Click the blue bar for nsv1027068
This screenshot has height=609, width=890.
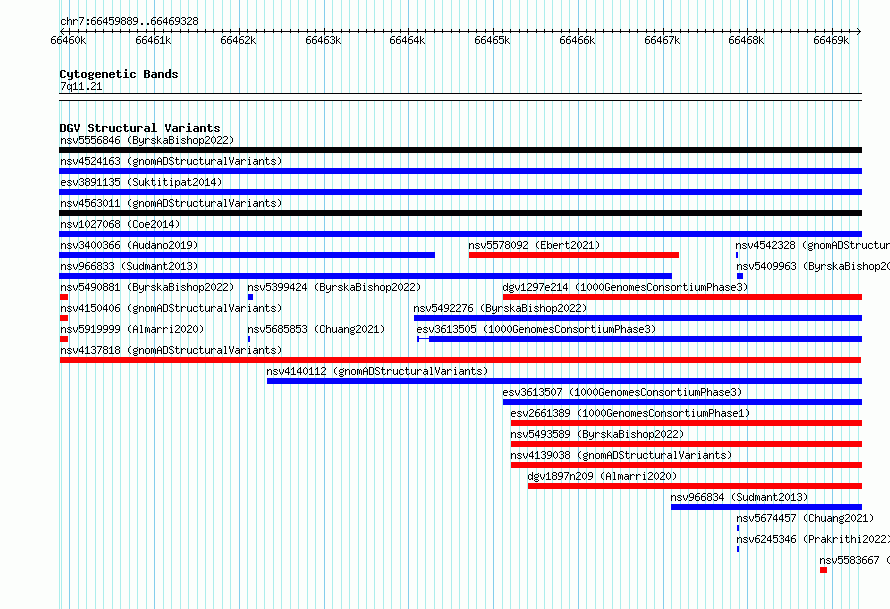460,234
